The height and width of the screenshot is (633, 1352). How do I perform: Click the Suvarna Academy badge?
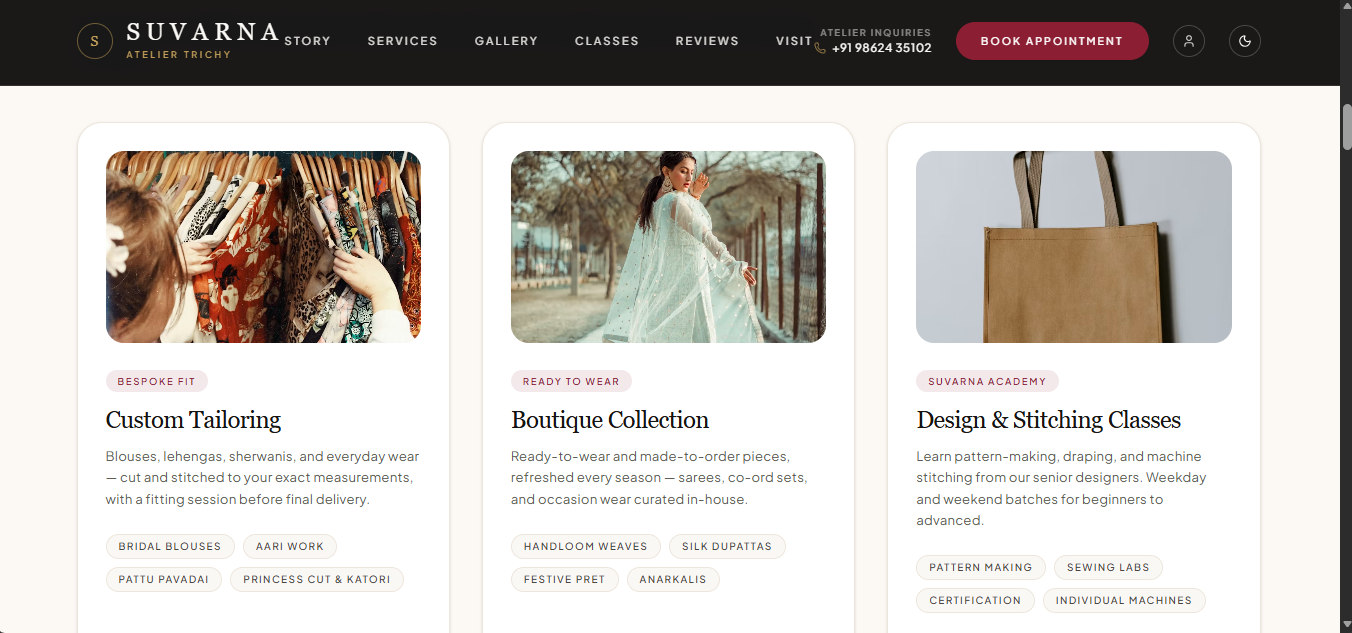pyautogui.click(x=987, y=381)
